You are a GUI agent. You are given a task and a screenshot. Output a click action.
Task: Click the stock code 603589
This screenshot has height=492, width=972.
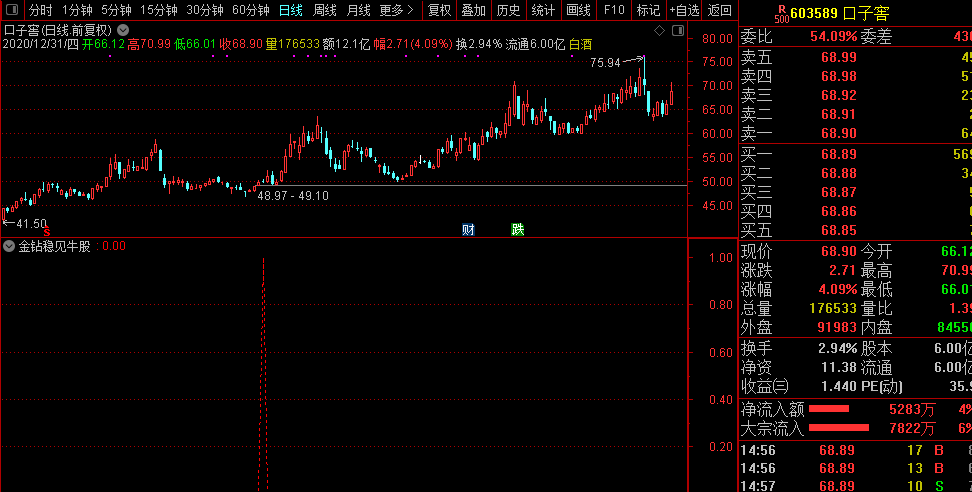point(815,14)
